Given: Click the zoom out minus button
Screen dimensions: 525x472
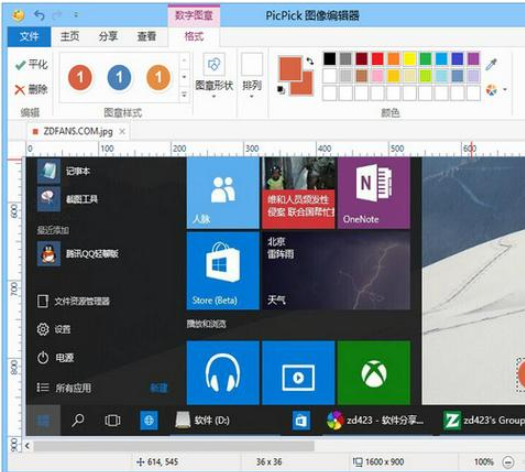Looking at the screenshot, I should [x=508, y=462].
